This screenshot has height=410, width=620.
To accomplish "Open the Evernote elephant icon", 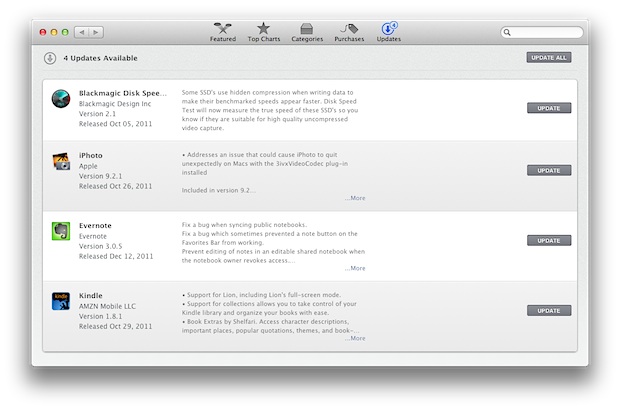I will coord(61,232).
